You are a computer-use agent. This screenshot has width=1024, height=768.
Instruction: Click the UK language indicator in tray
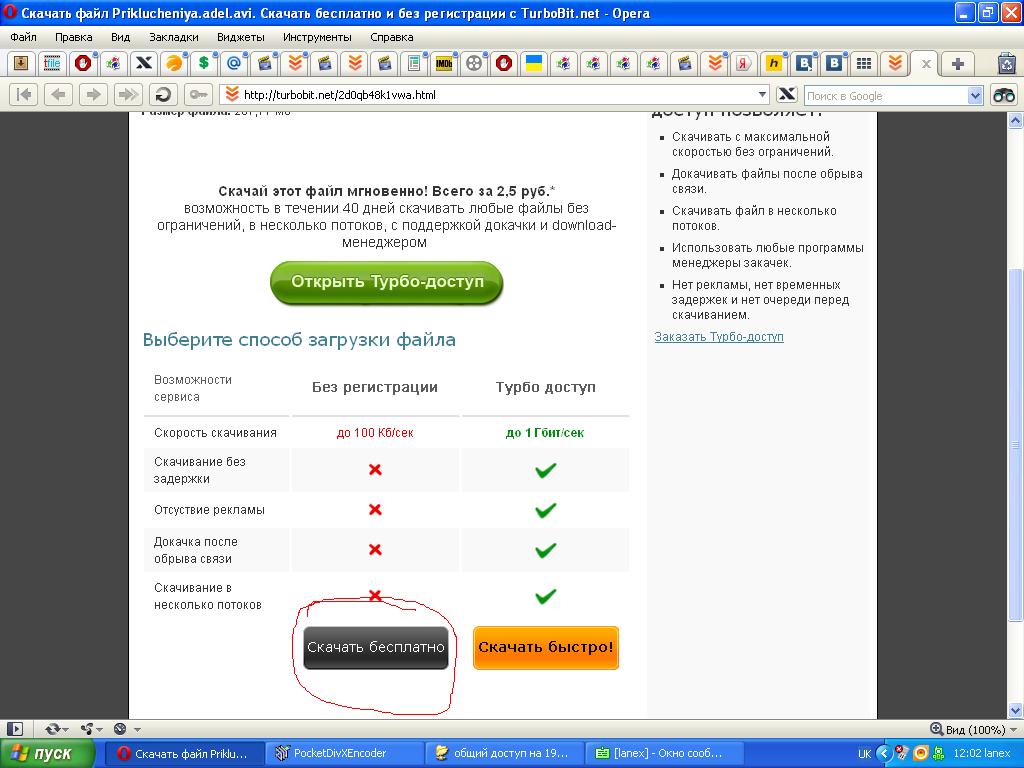864,754
